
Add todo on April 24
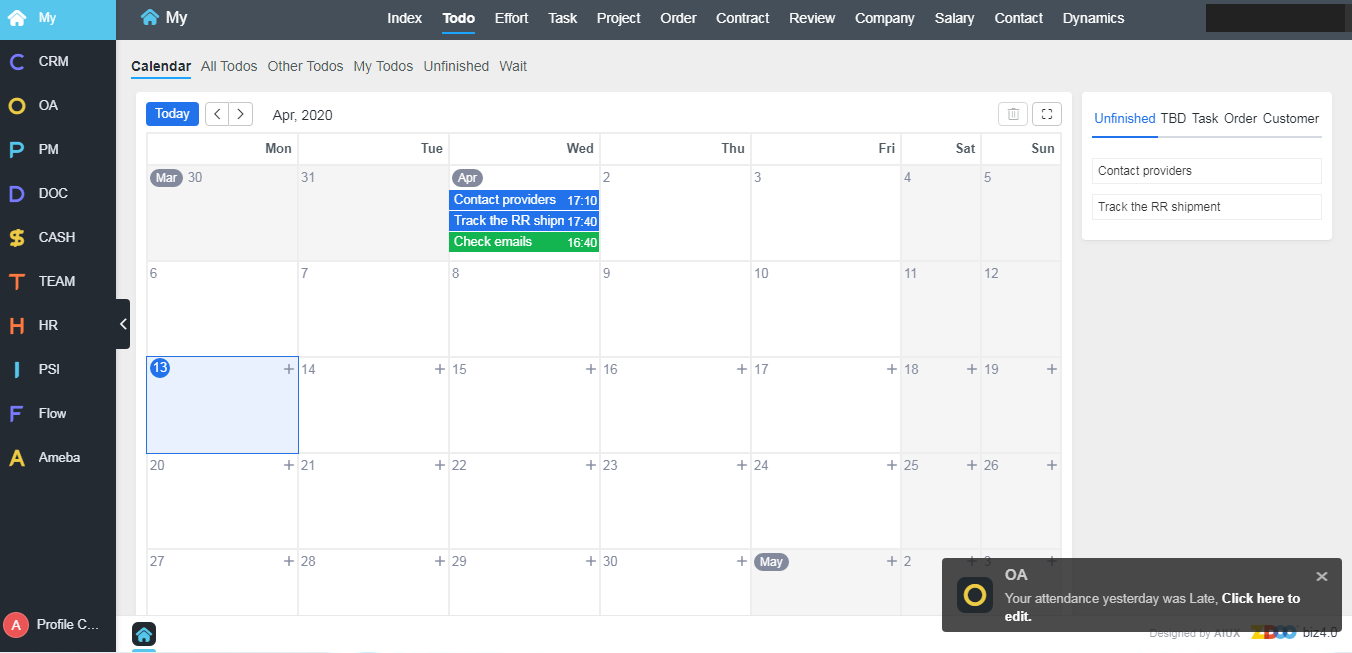coord(892,465)
